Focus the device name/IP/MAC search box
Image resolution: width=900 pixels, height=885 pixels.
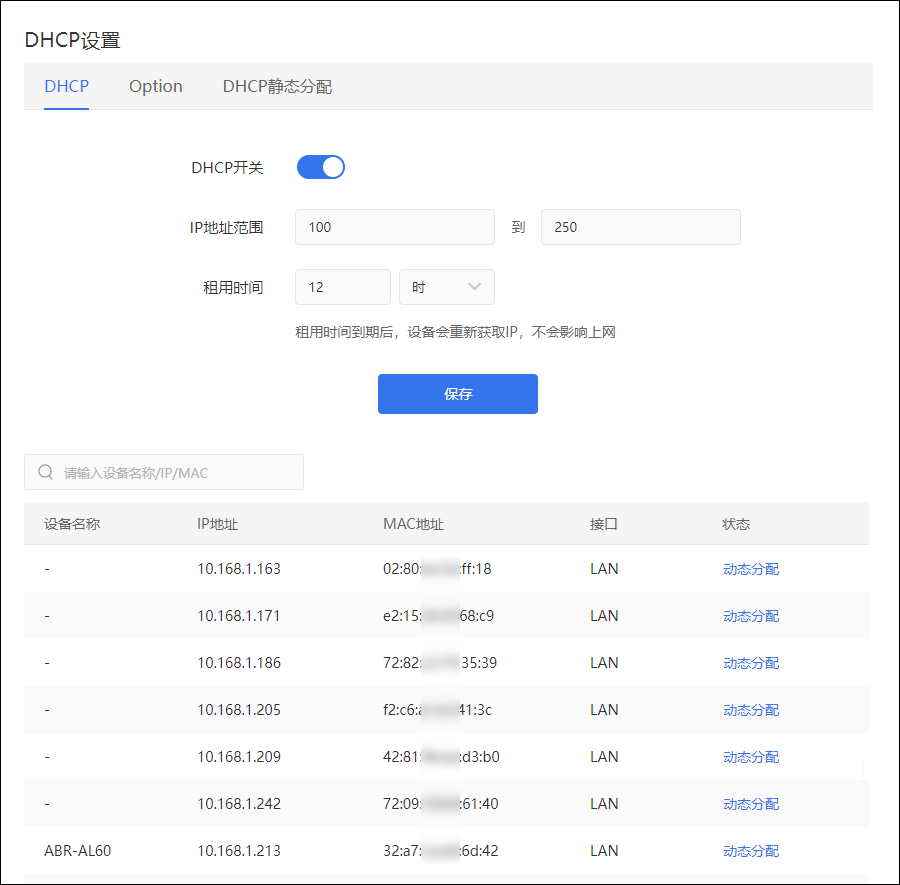pyautogui.click(x=175, y=472)
